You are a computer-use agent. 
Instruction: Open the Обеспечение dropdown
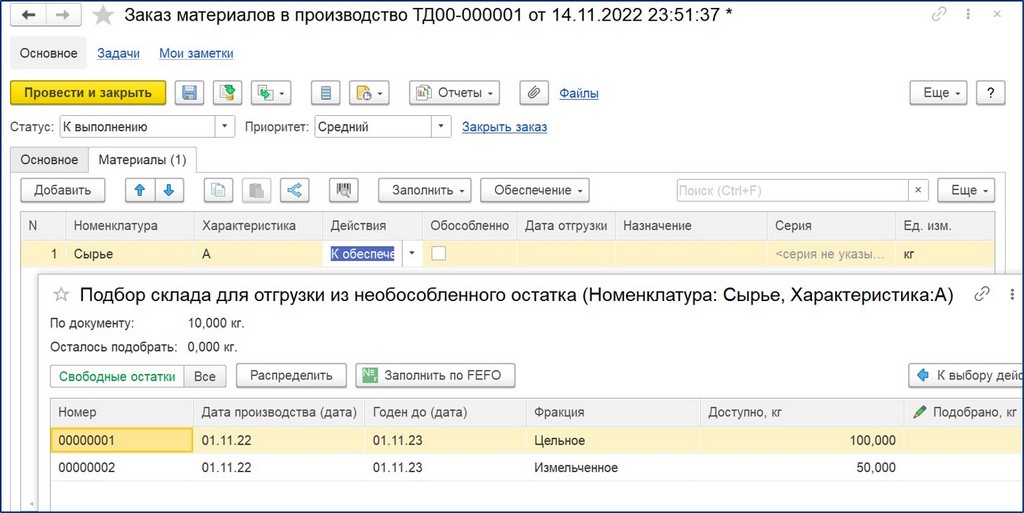[535, 191]
